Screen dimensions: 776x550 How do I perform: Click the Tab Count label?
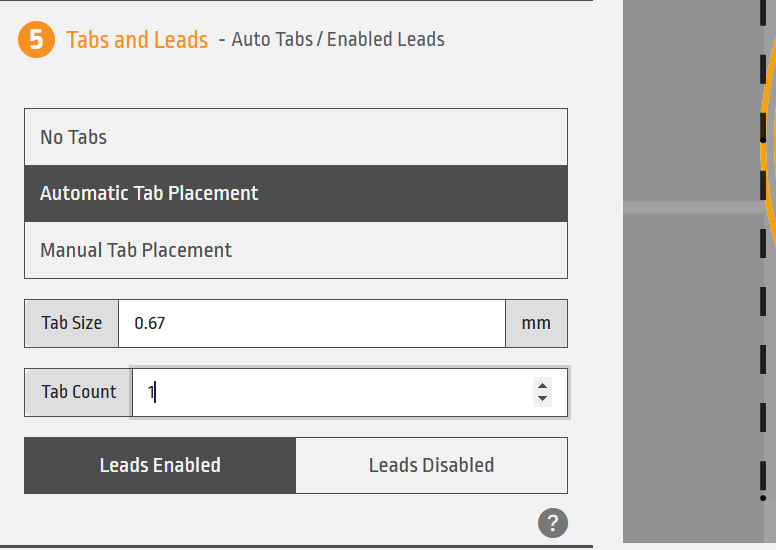click(x=79, y=393)
